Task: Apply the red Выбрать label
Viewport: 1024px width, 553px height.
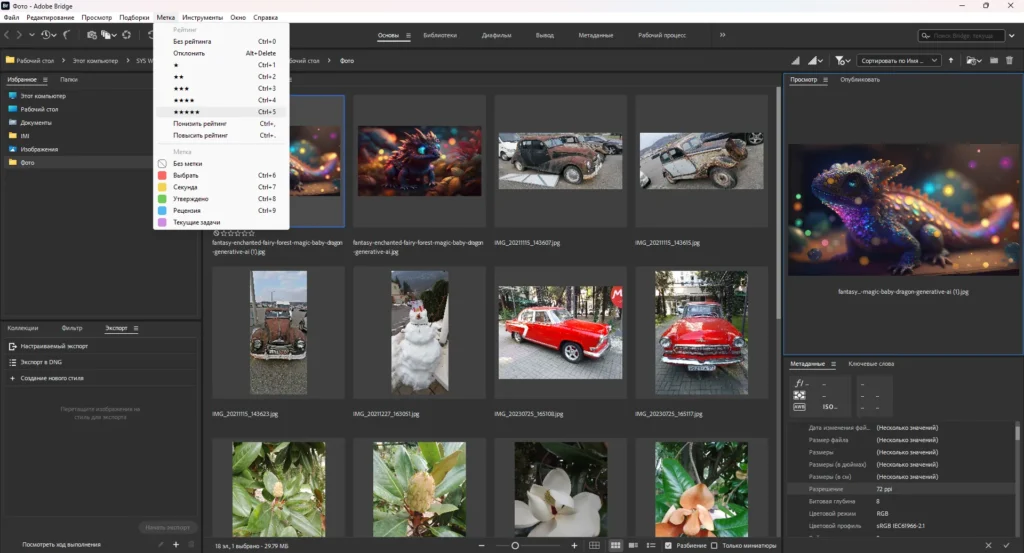Action: point(221,175)
